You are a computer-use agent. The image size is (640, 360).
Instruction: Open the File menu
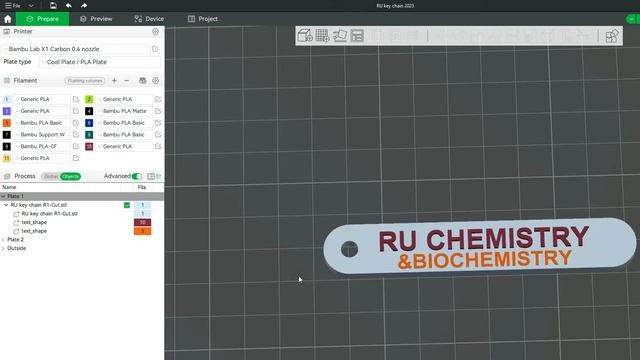click(13, 6)
